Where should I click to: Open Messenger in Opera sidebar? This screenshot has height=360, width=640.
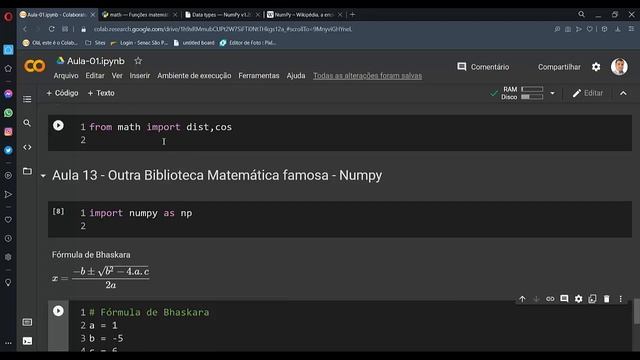coord(8,94)
